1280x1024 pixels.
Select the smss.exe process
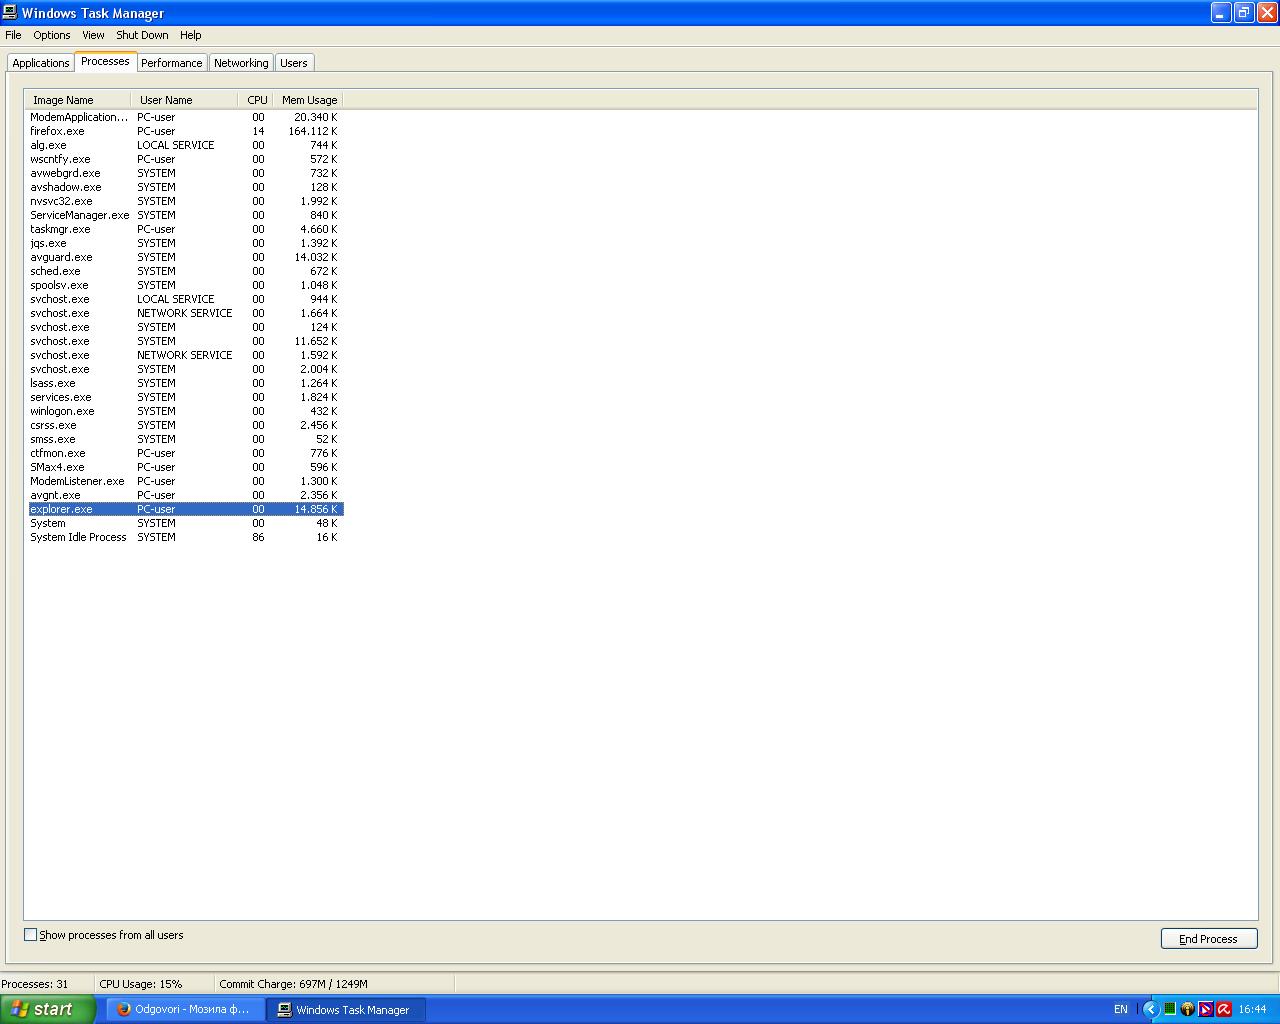click(185, 439)
